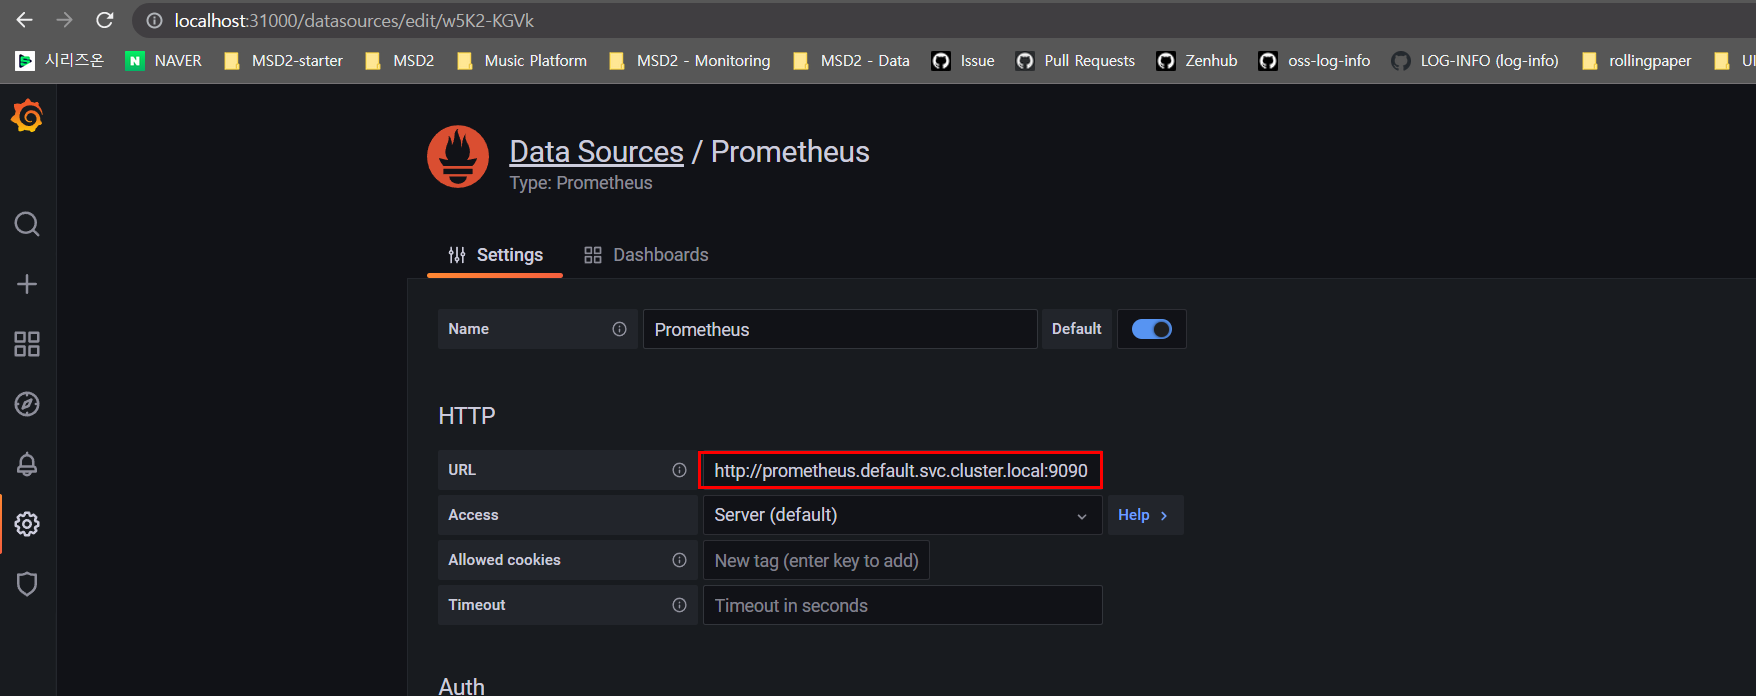Show info tooltip for Allowed cookies
Viewport: 1756px width, 696px height.
(x=679, y=560)
